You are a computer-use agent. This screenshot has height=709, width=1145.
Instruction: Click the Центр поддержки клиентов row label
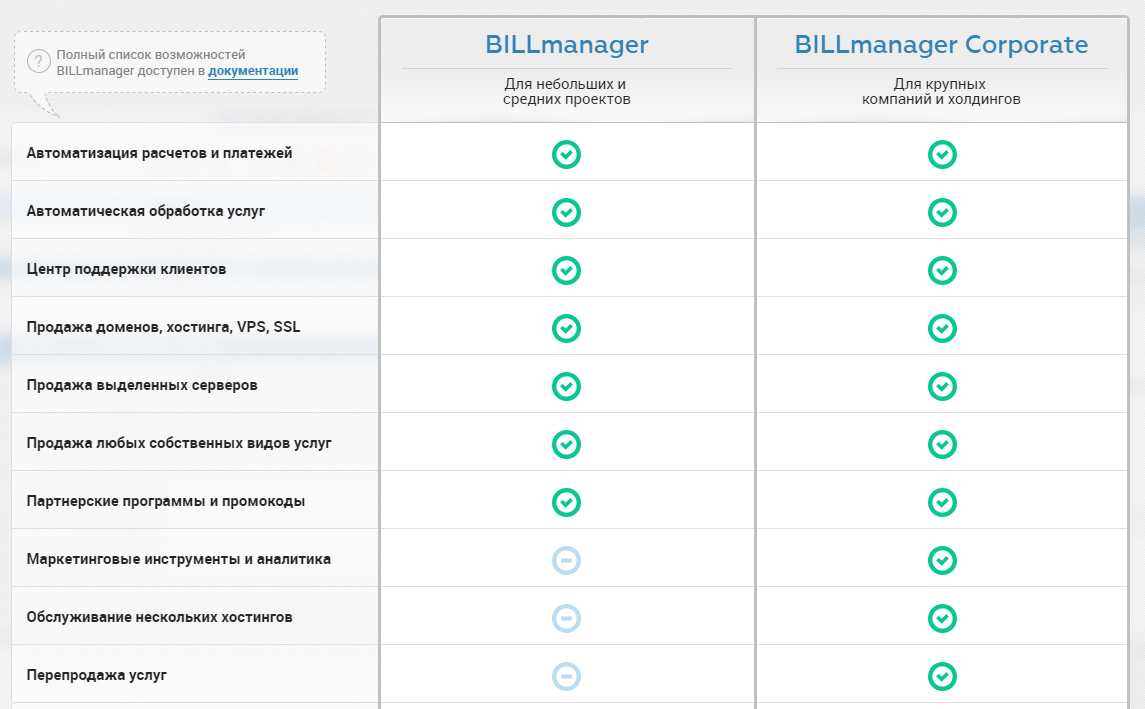pos(126,270)
